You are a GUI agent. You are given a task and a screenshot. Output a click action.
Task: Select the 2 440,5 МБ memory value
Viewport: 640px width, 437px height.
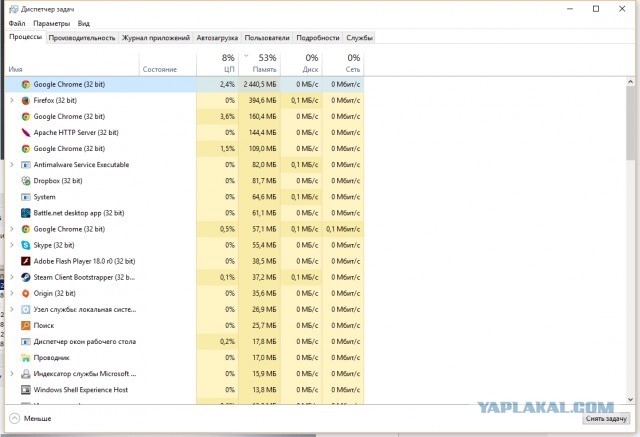260,84
